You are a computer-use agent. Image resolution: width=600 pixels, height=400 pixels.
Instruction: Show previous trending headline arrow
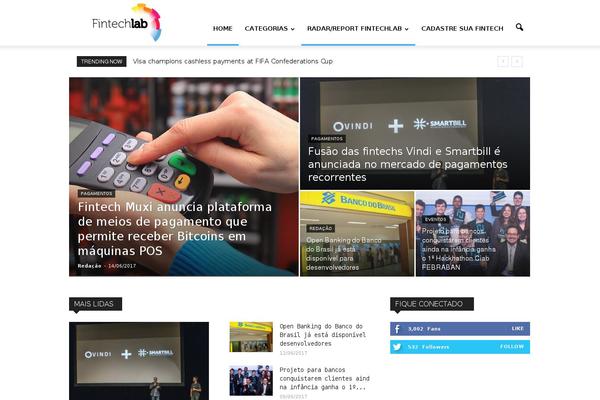[x=503, y=62]
